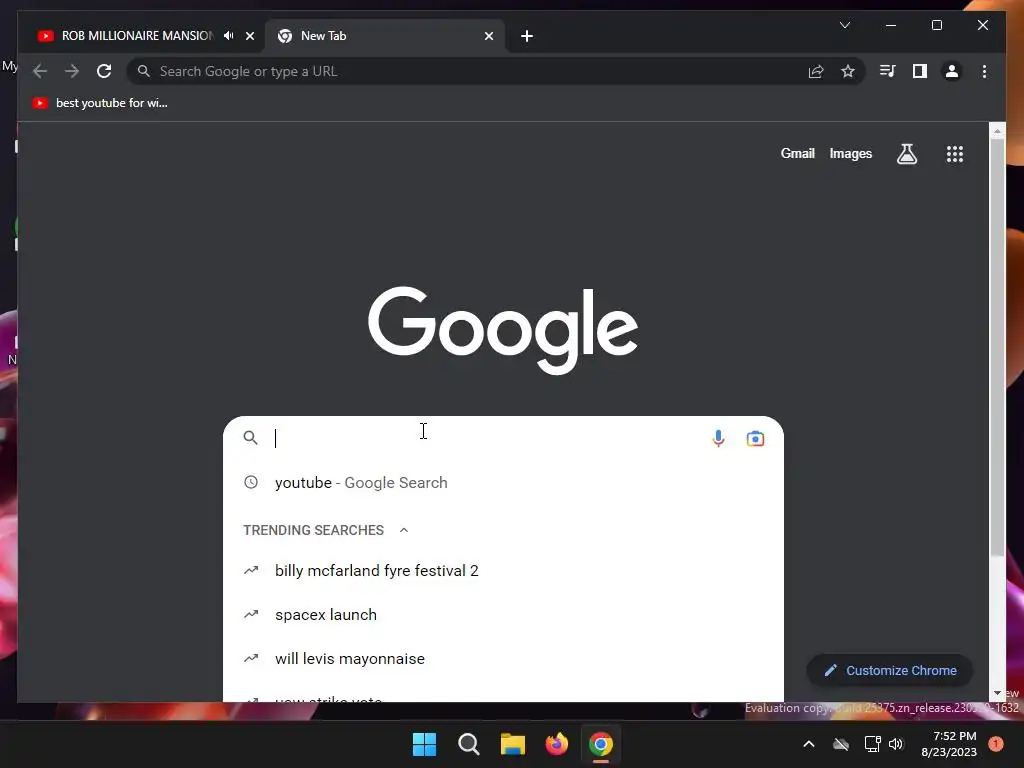This screenshot has width=1024, height=768.
Task: Show hidden system tray icons
Action: pos(808,744)
